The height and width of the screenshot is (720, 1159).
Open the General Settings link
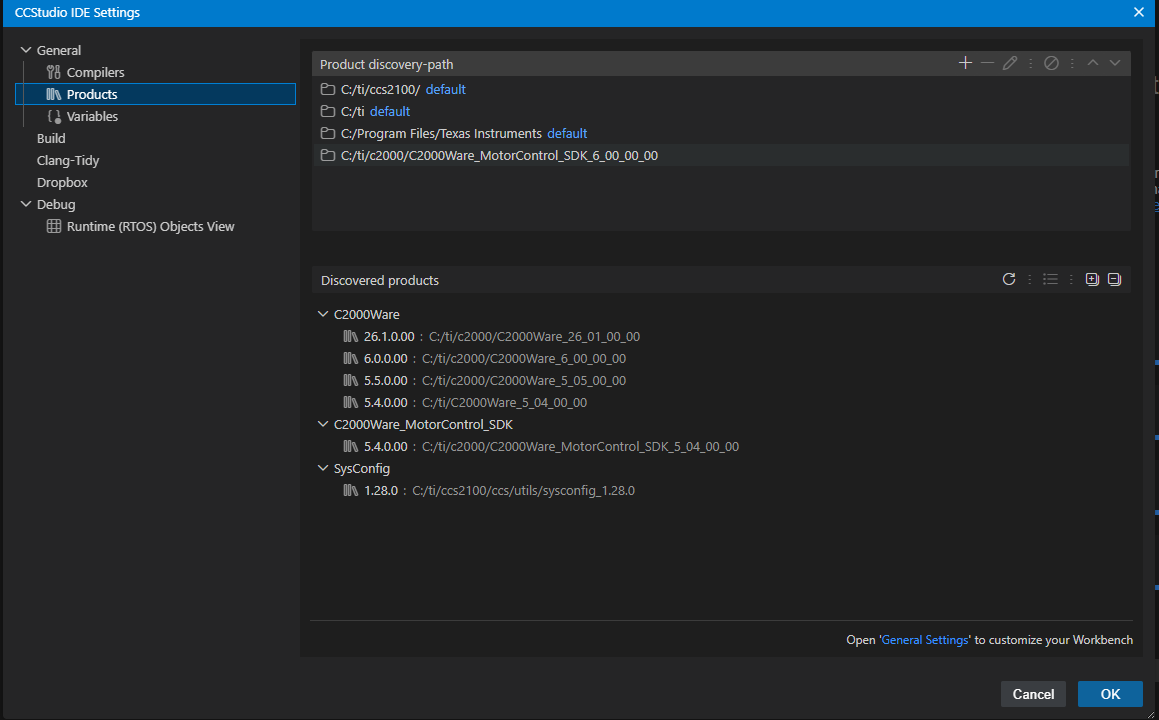(x=925, y=640)
